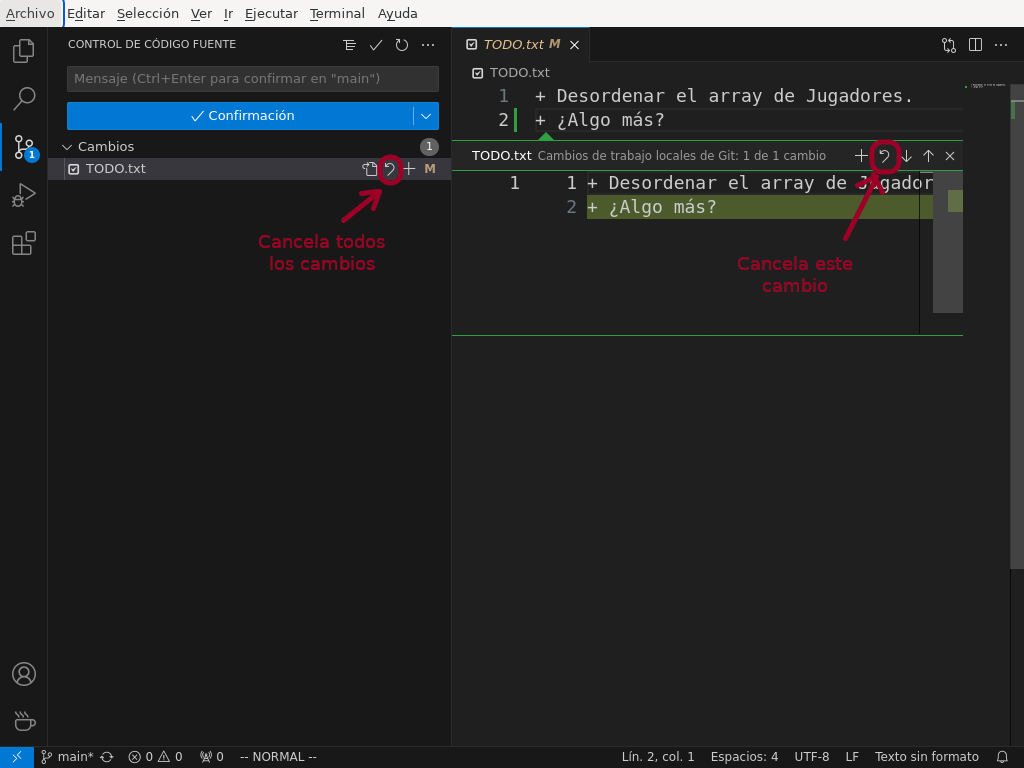Select the TODO.txt editor tab

[520, 45]
